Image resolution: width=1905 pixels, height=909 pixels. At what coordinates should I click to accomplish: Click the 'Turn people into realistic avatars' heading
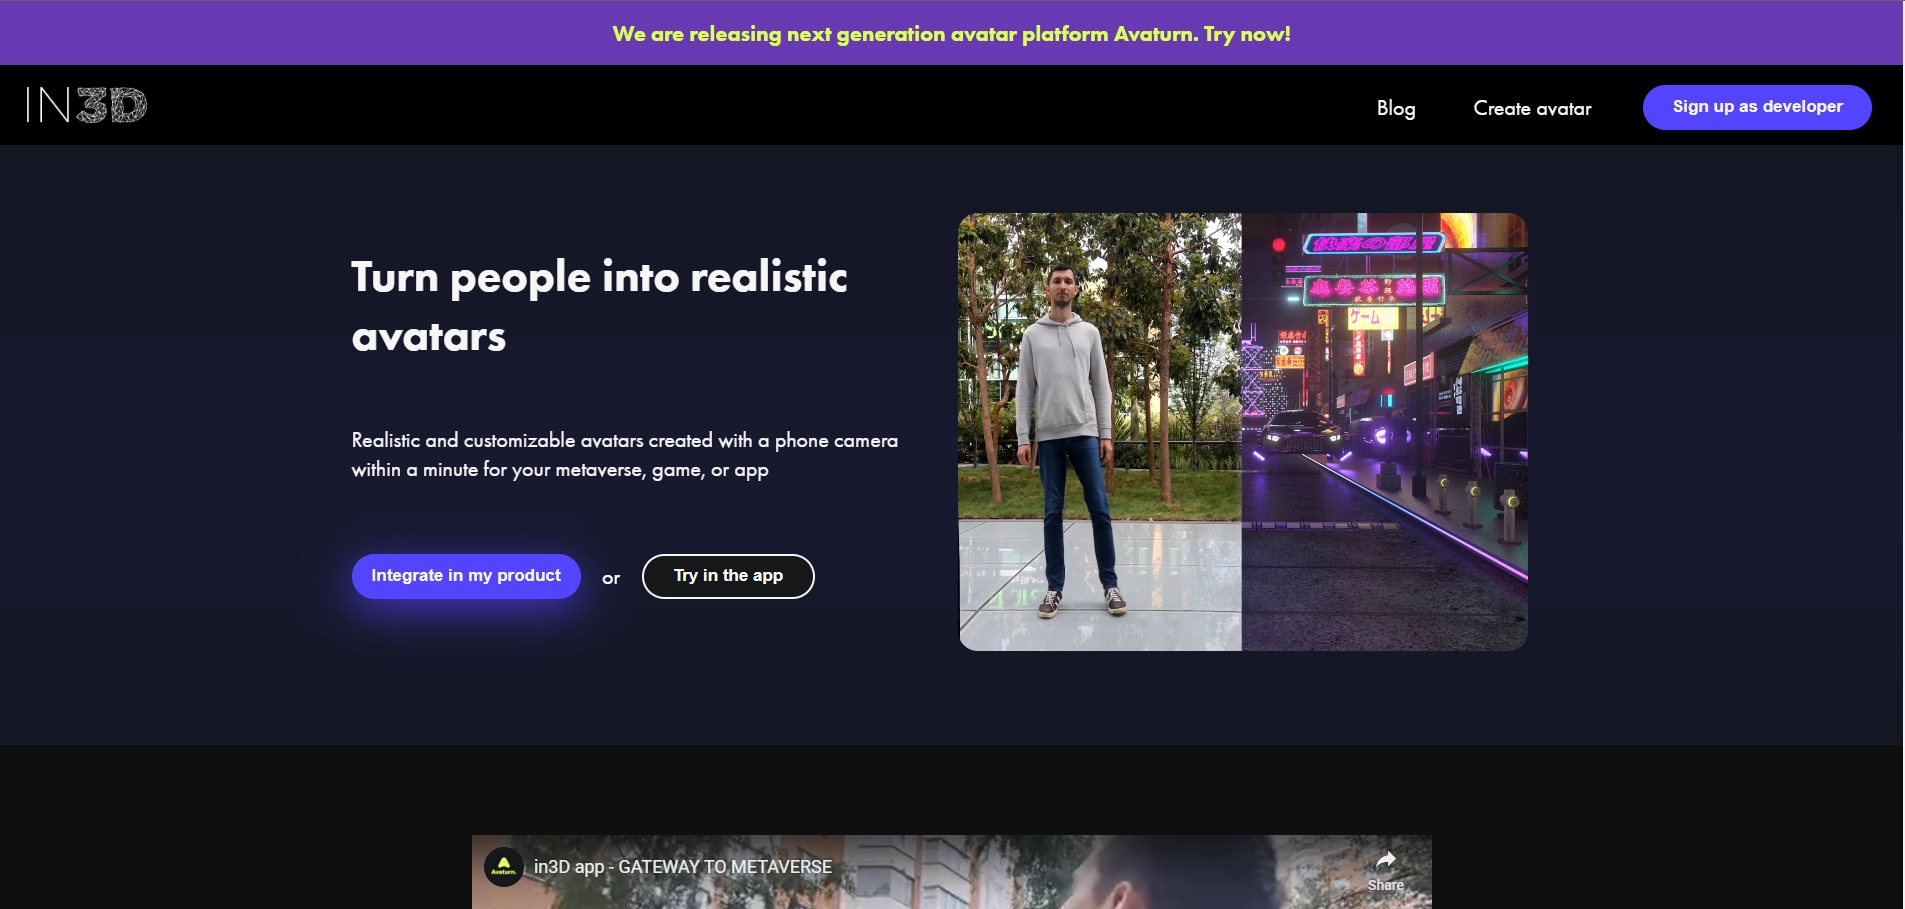click(600, 306)
